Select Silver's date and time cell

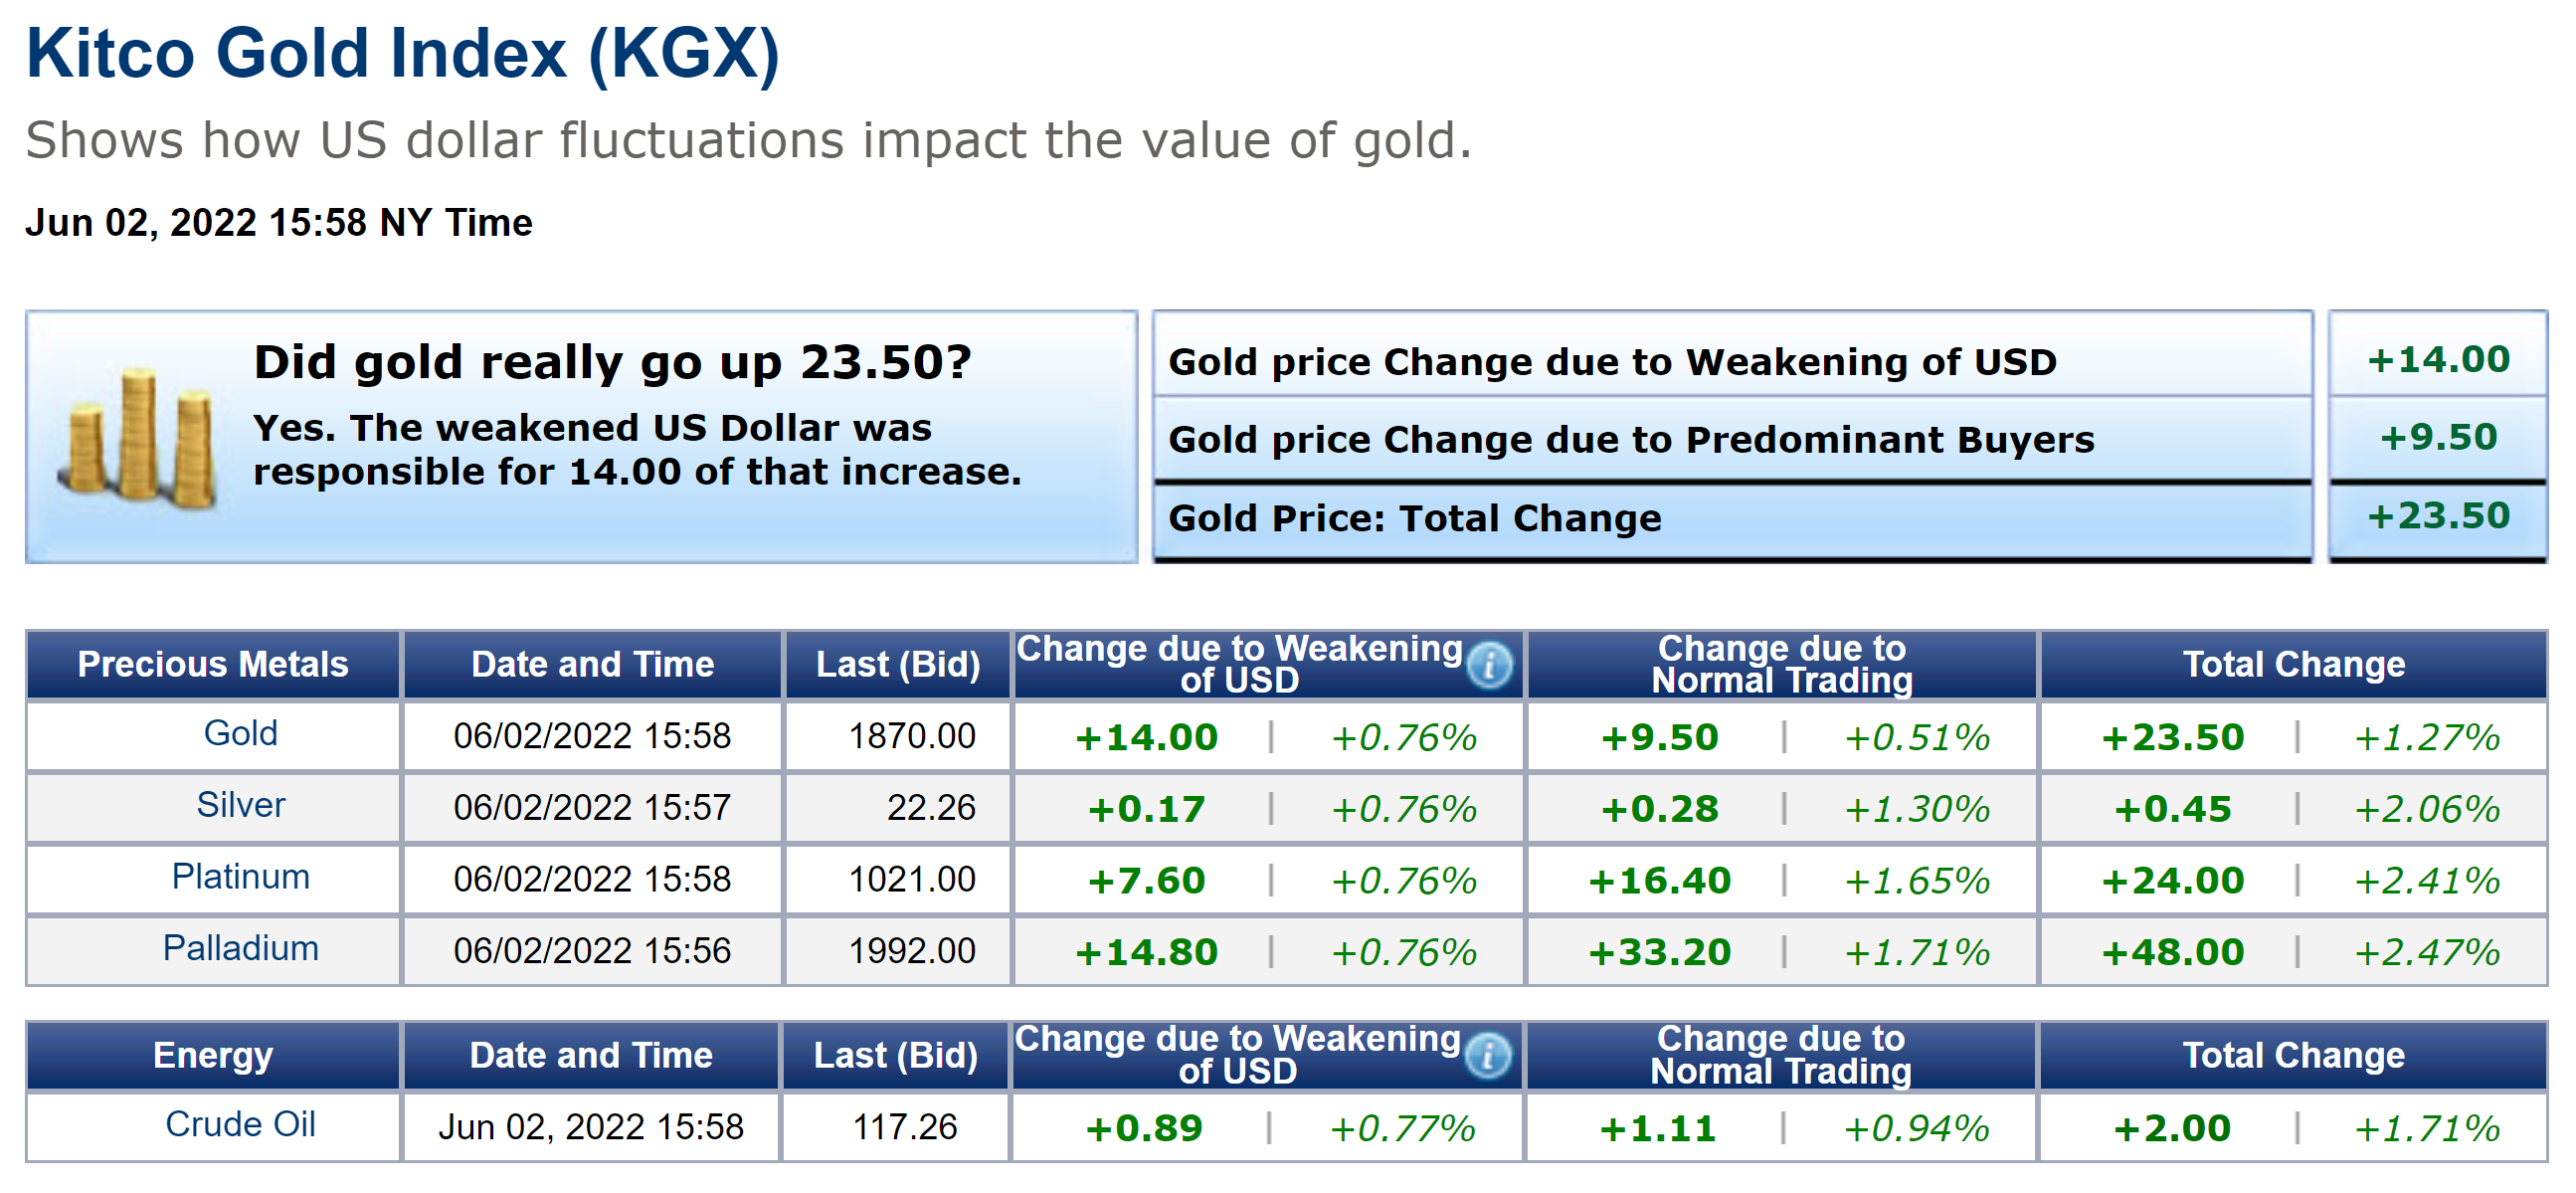(592, 808)
